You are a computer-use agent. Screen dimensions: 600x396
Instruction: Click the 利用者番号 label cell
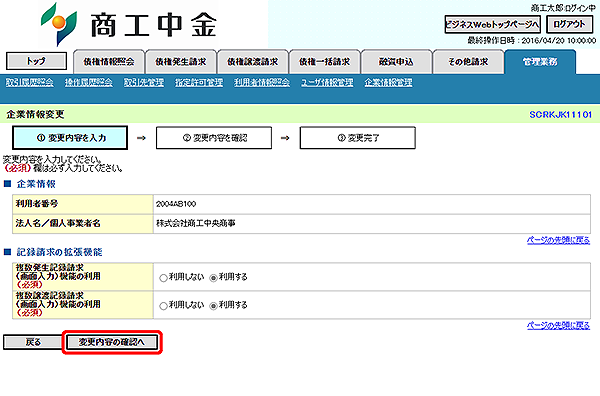pyautogui.click(x=83, y=204)
